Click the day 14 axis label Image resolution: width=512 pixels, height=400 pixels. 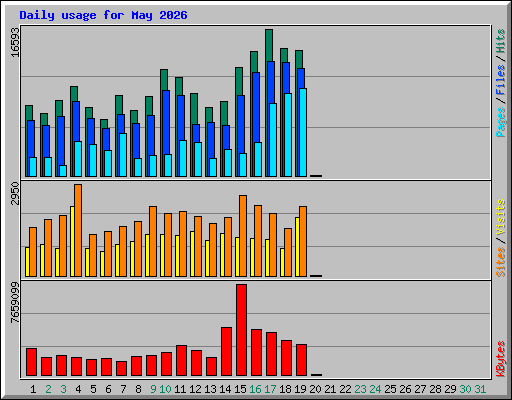225,389
